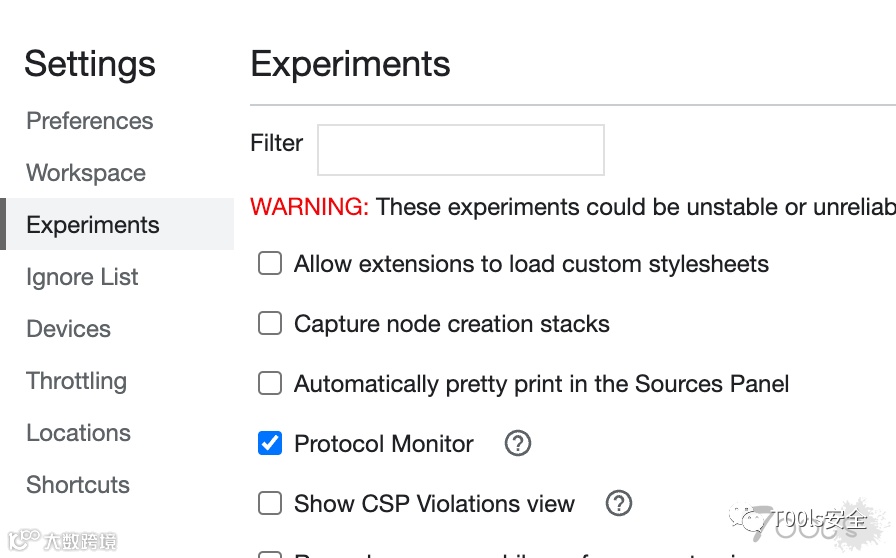Switch to the Workspace tab

click(86, 173)
